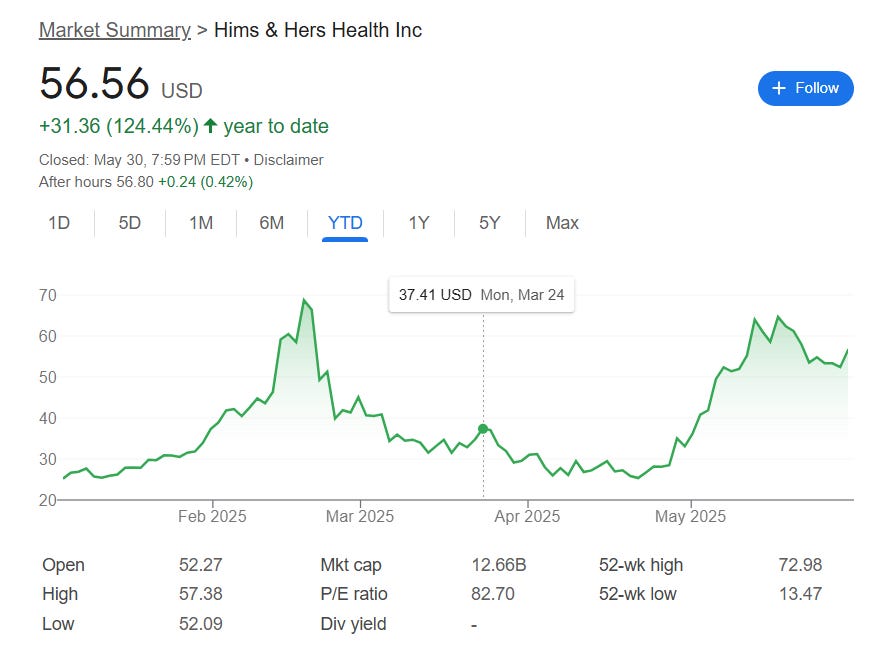Image resolution: width=896 pixels, height=657 pixels.
Task: Click the May 2025 axis label
Action: (x=690, y=516)
